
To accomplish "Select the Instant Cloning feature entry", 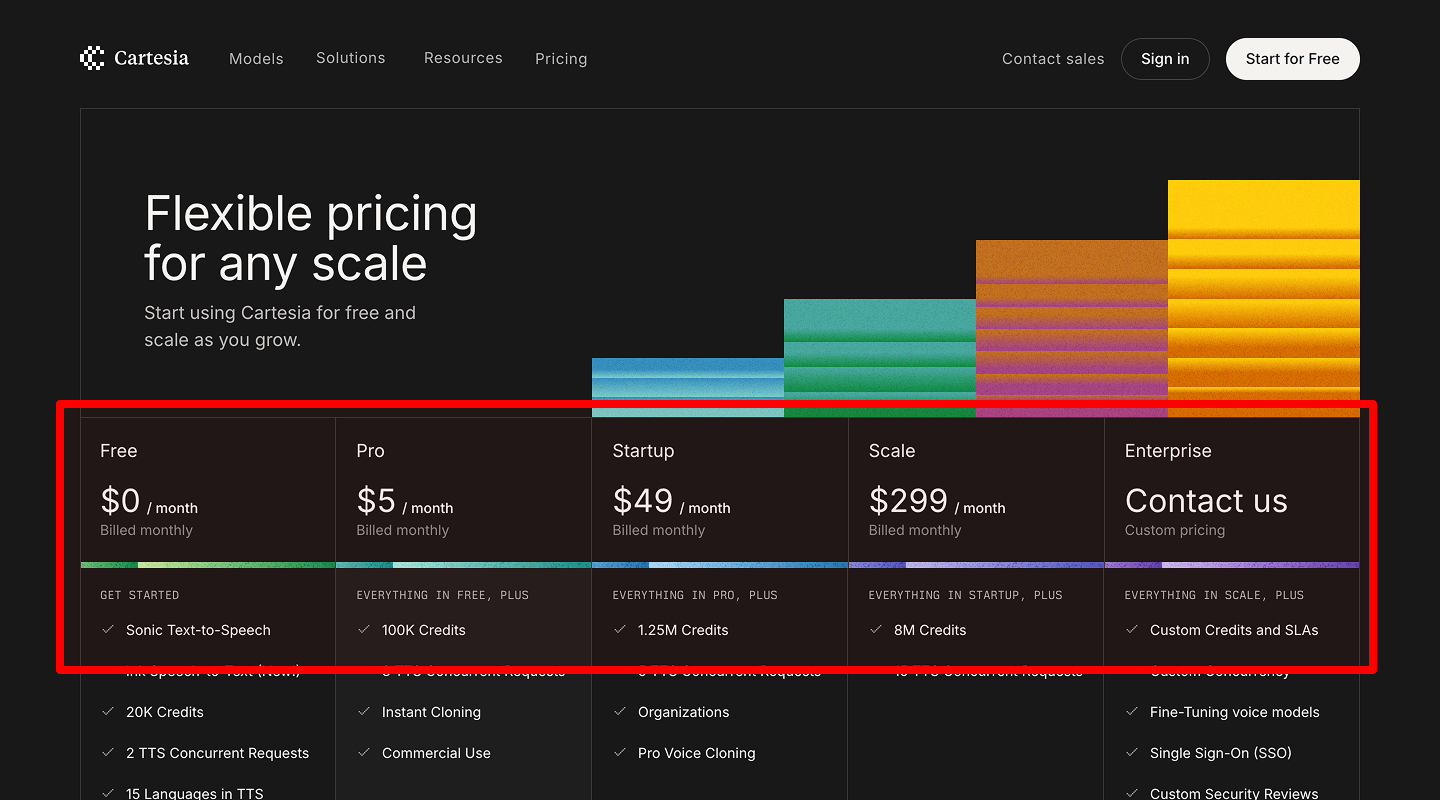I will coord(432,712).
